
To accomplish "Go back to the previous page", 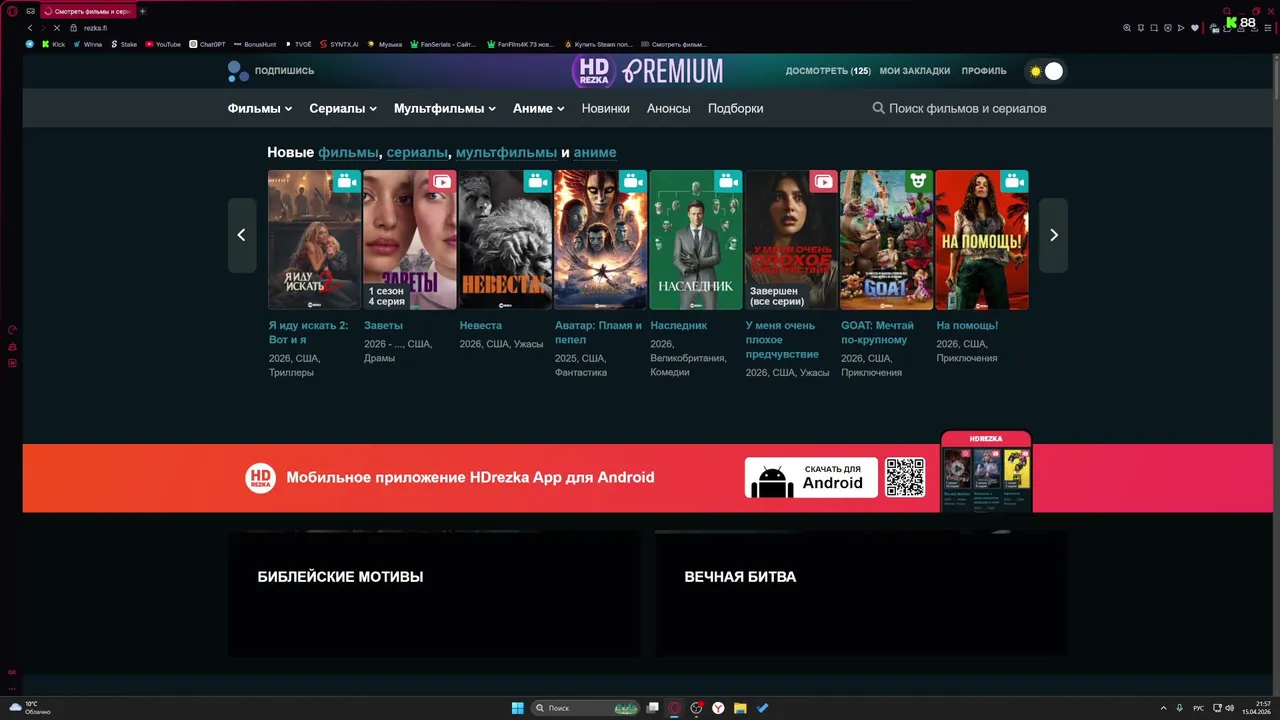I will click(30, 28).
